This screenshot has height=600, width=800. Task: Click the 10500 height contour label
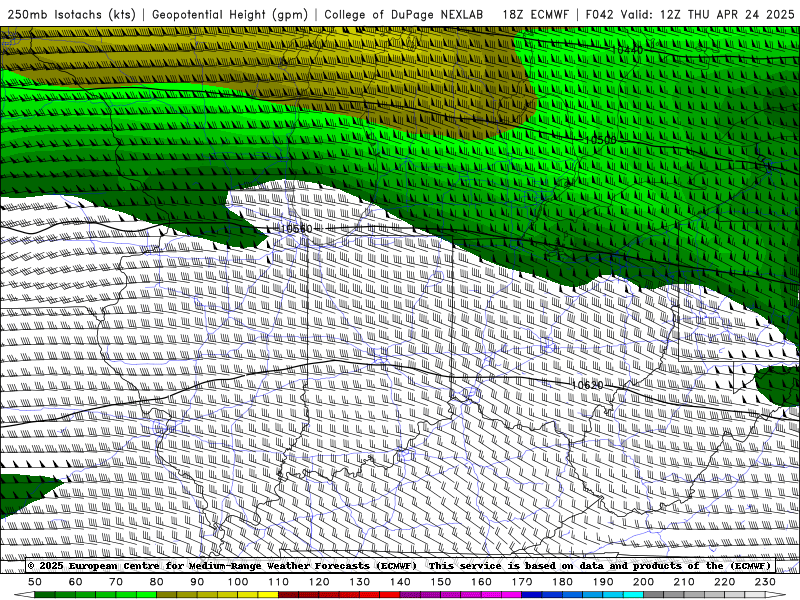pyautogui.click(x=601, y=140)
